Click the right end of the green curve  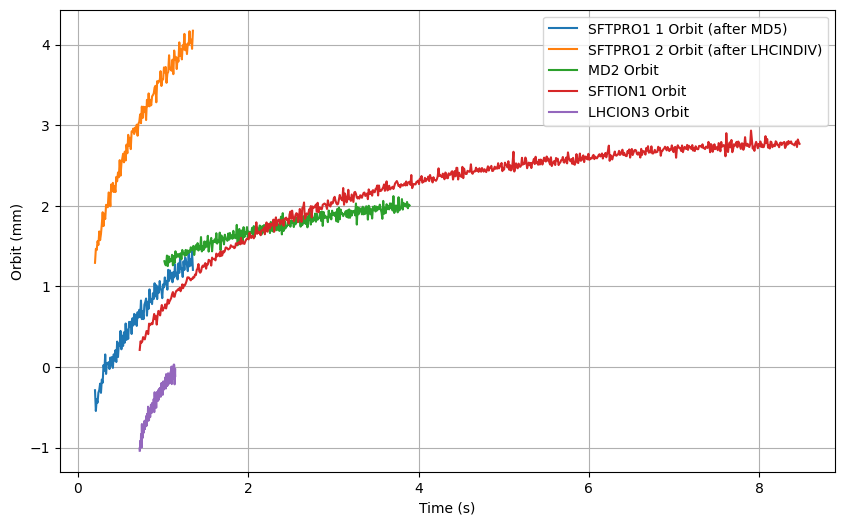(408, 205)
